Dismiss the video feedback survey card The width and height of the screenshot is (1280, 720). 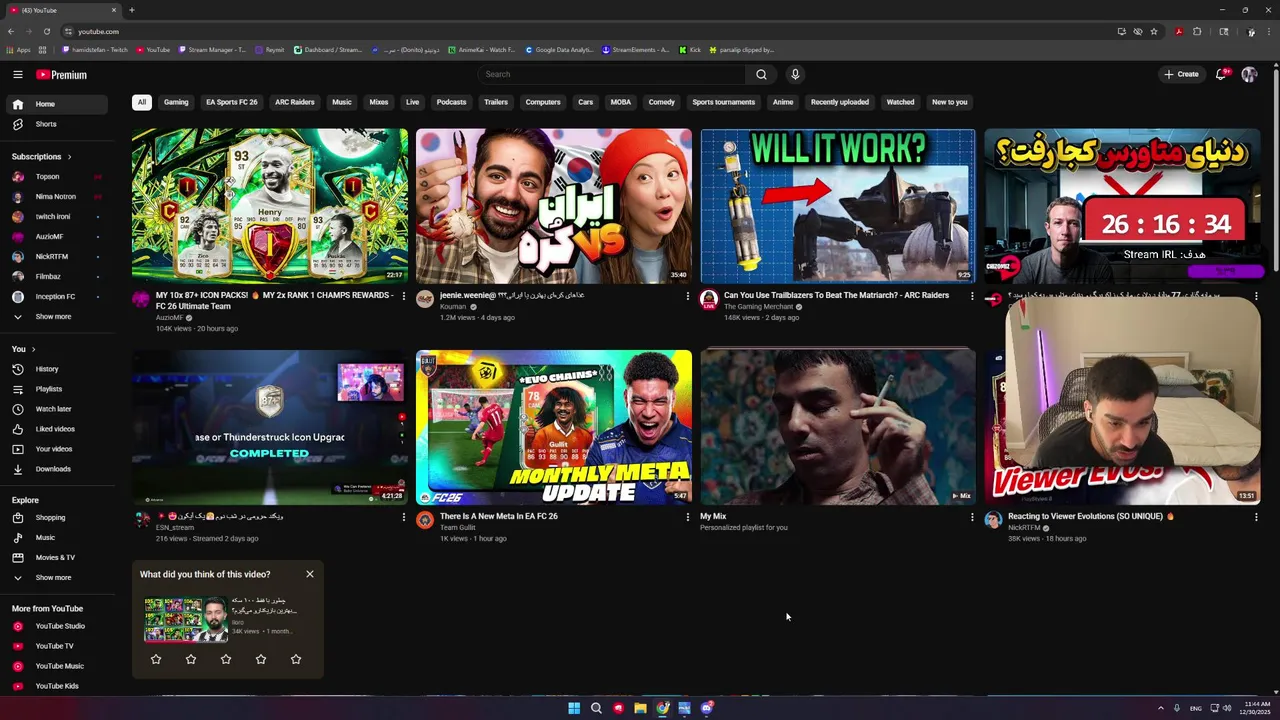(x=310, y=574)
